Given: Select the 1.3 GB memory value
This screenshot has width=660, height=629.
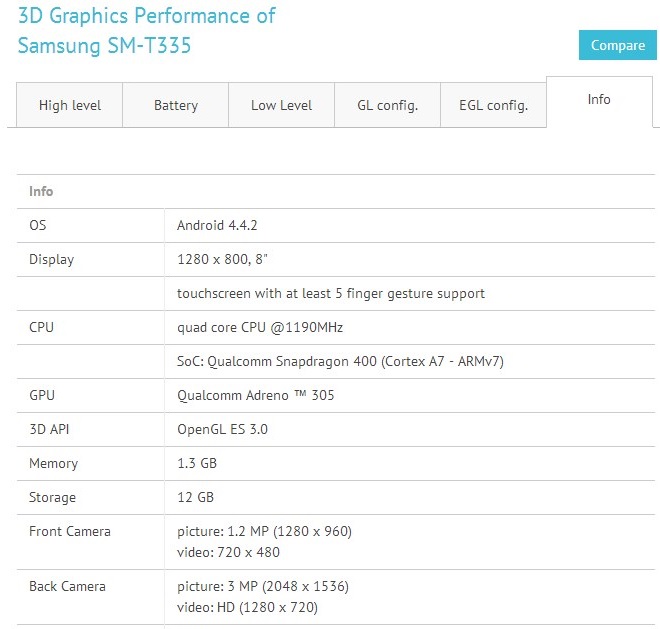Looking at the screenshot, I should [x=197, y=463].
